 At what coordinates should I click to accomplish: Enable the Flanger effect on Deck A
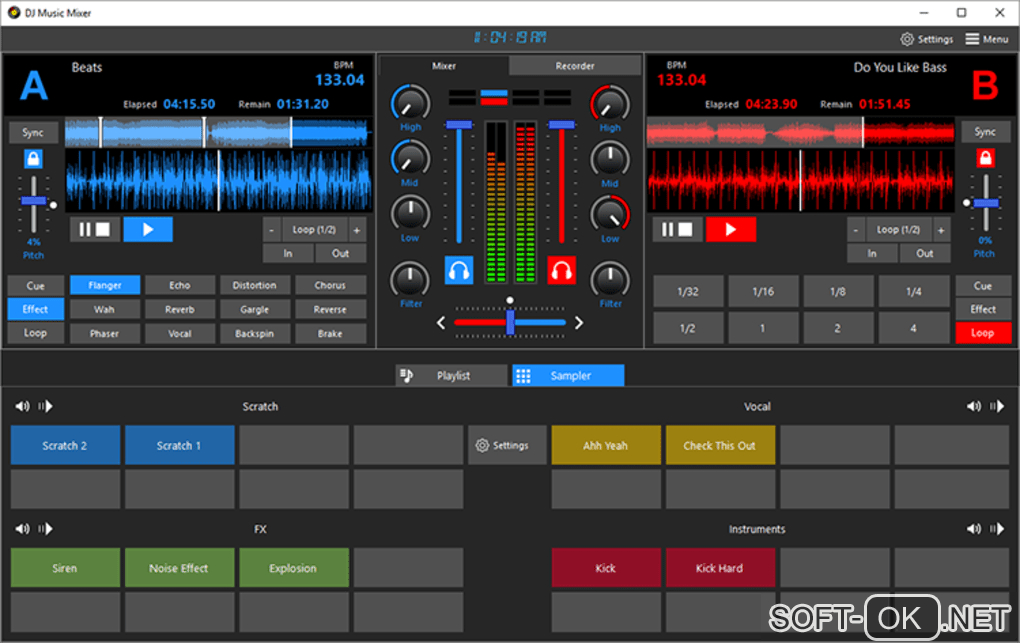click(x=104, y=285)
